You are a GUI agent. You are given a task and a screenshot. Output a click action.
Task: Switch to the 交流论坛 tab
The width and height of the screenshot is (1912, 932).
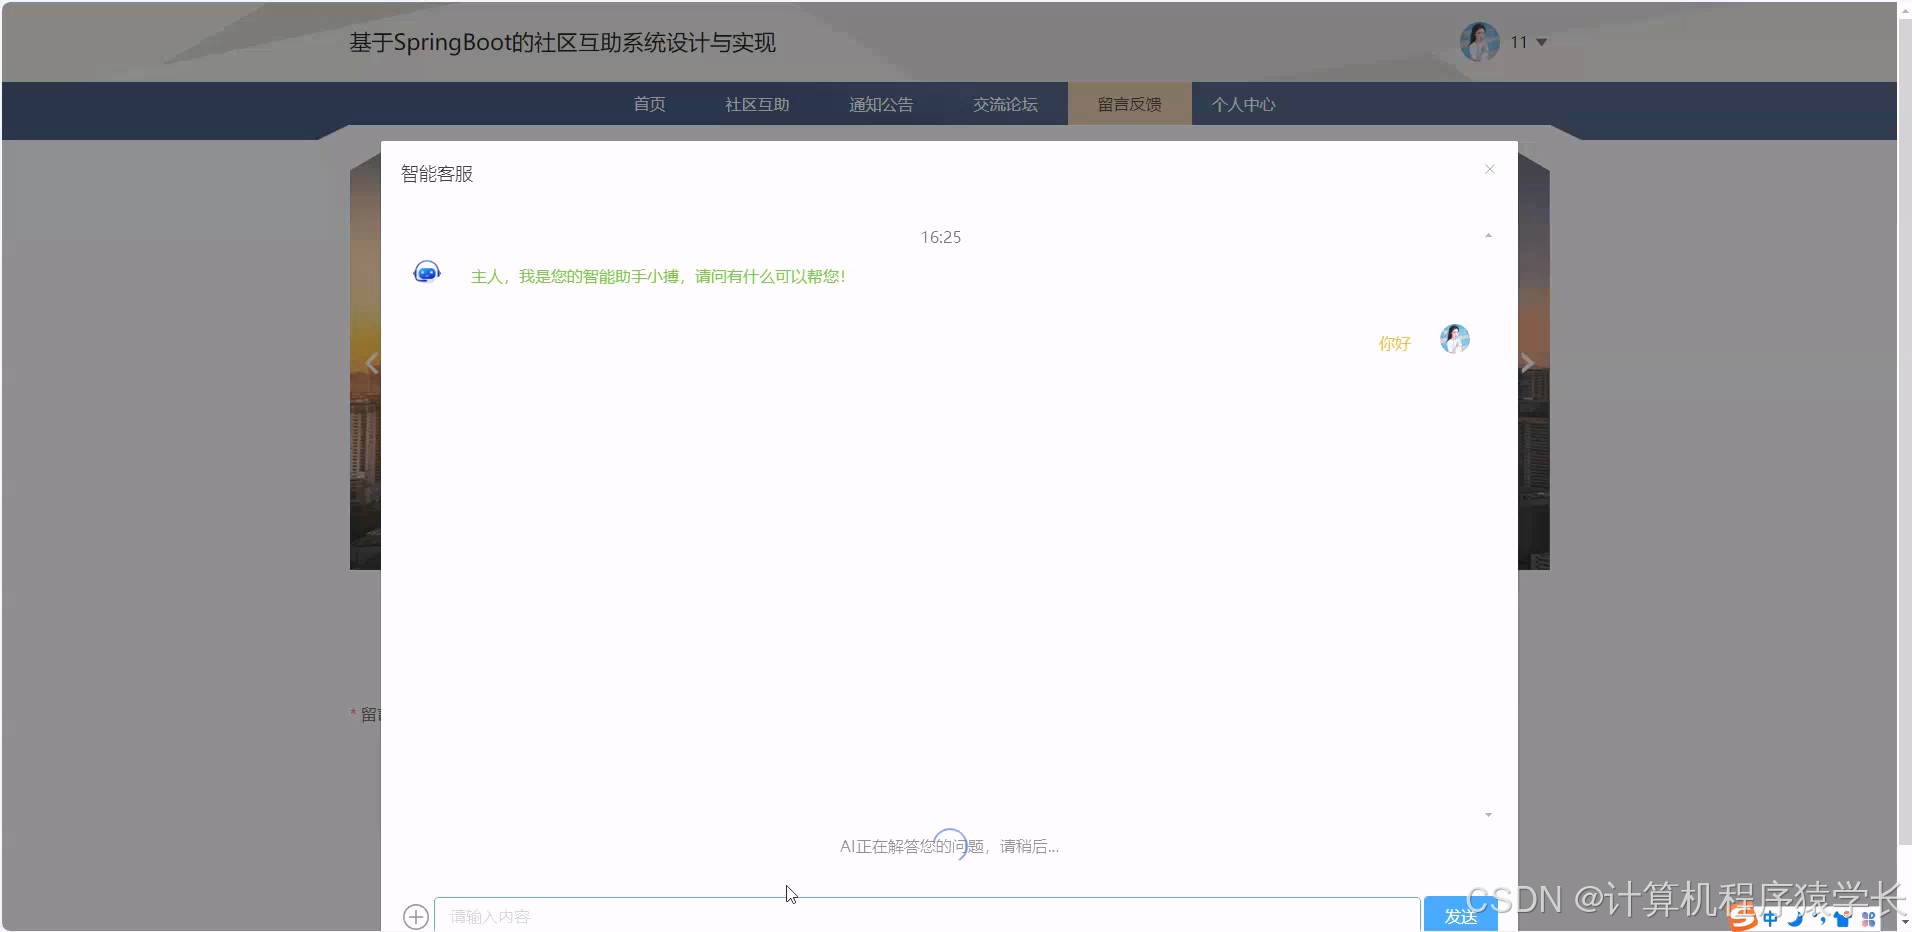1006,103
